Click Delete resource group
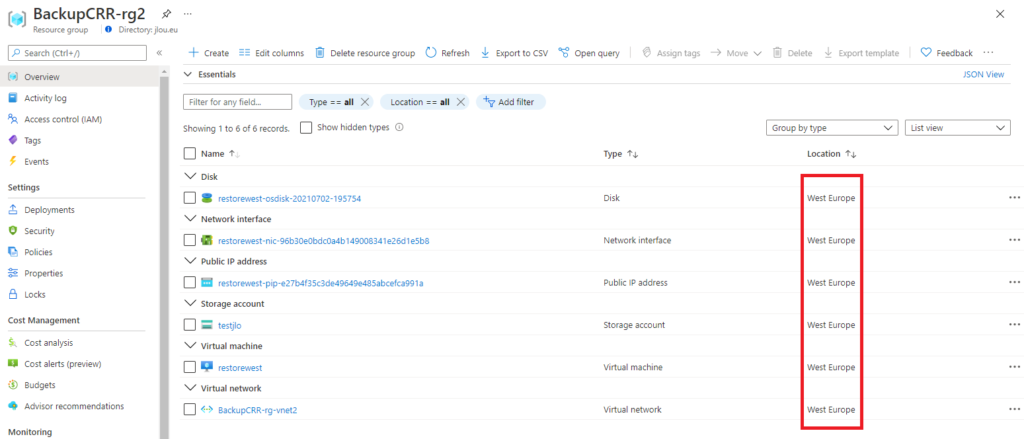This screenshot has height=439, width=1024. click(365, 53)
